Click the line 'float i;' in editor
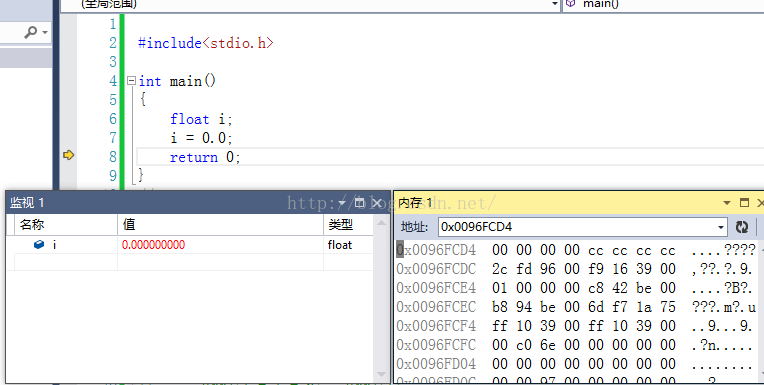The height and width of the screenshot is (385, 764). [x=201, y=119]
